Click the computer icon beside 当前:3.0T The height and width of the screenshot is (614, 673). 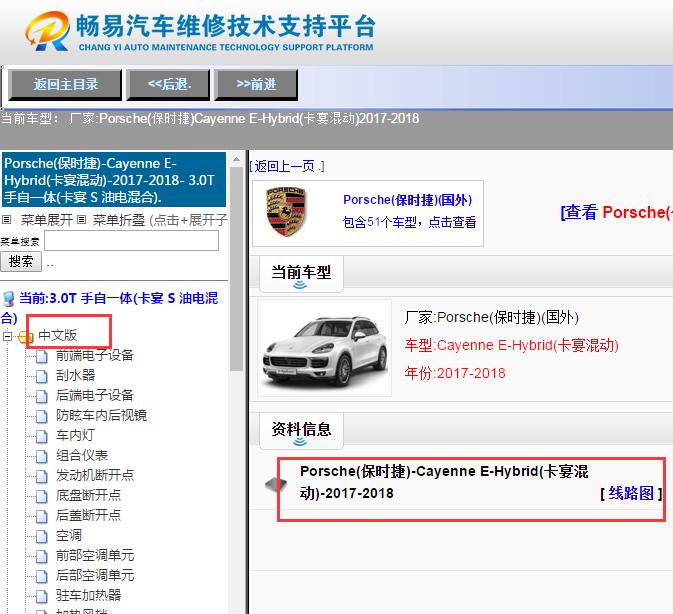click(8, 298)
